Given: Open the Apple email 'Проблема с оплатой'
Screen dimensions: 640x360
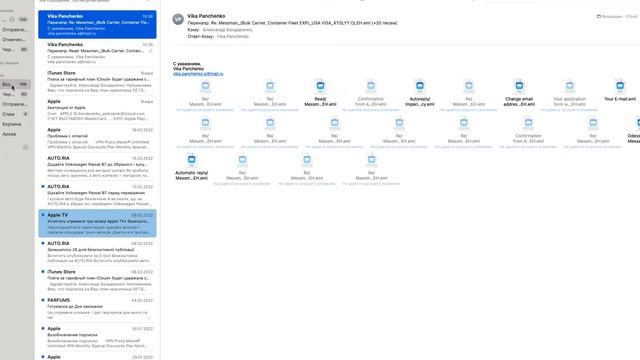Looking at the screenshot, I should (97, 138).
